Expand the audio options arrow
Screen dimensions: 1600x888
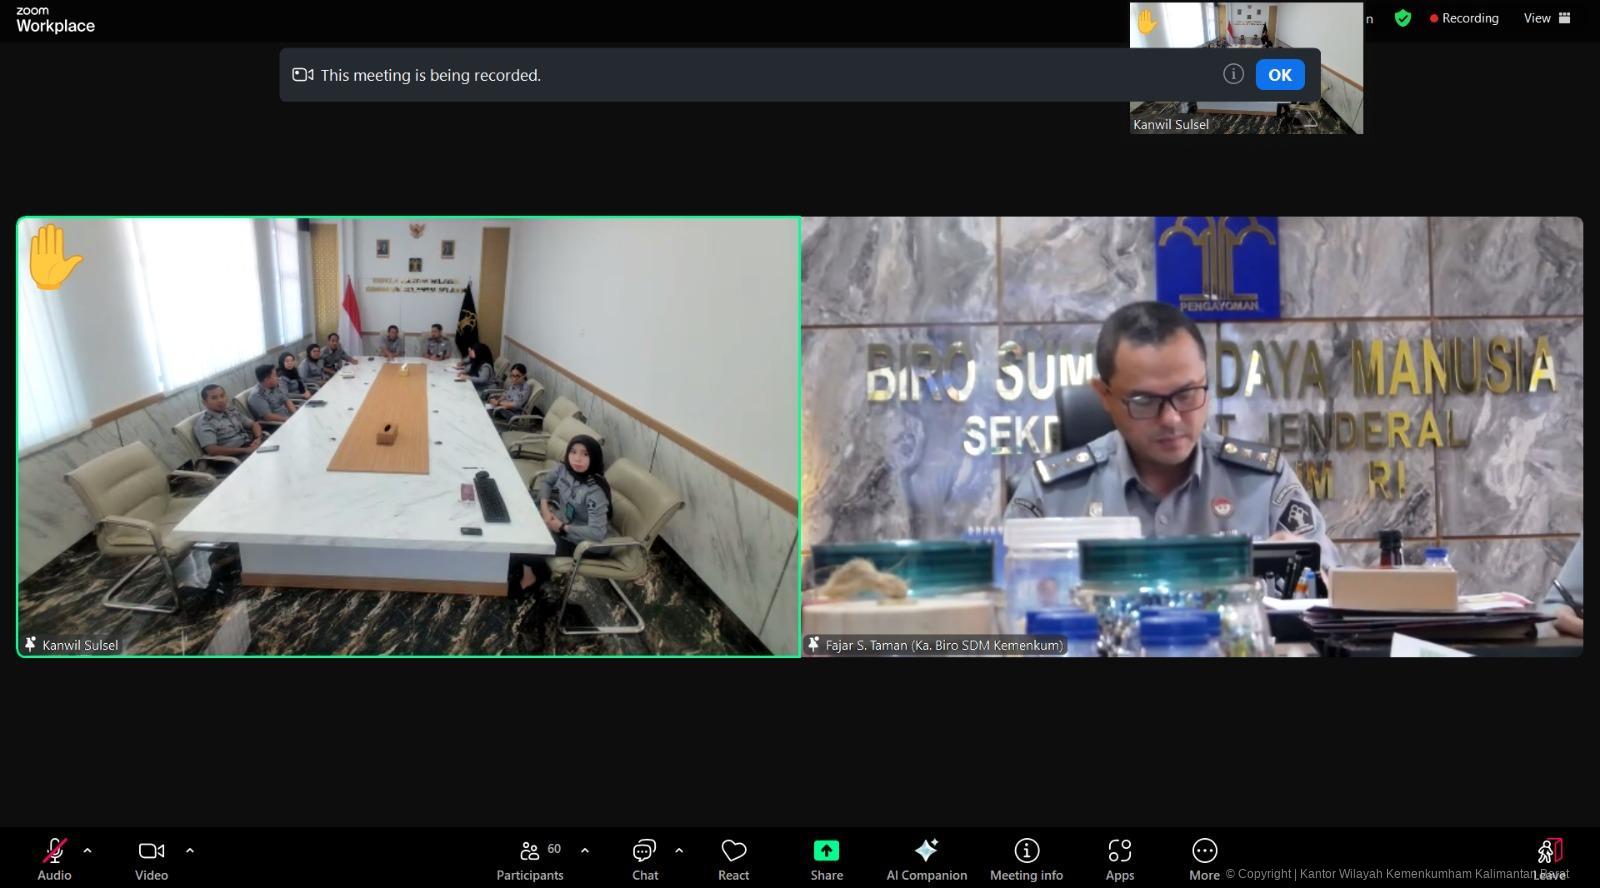coord(88,851)
